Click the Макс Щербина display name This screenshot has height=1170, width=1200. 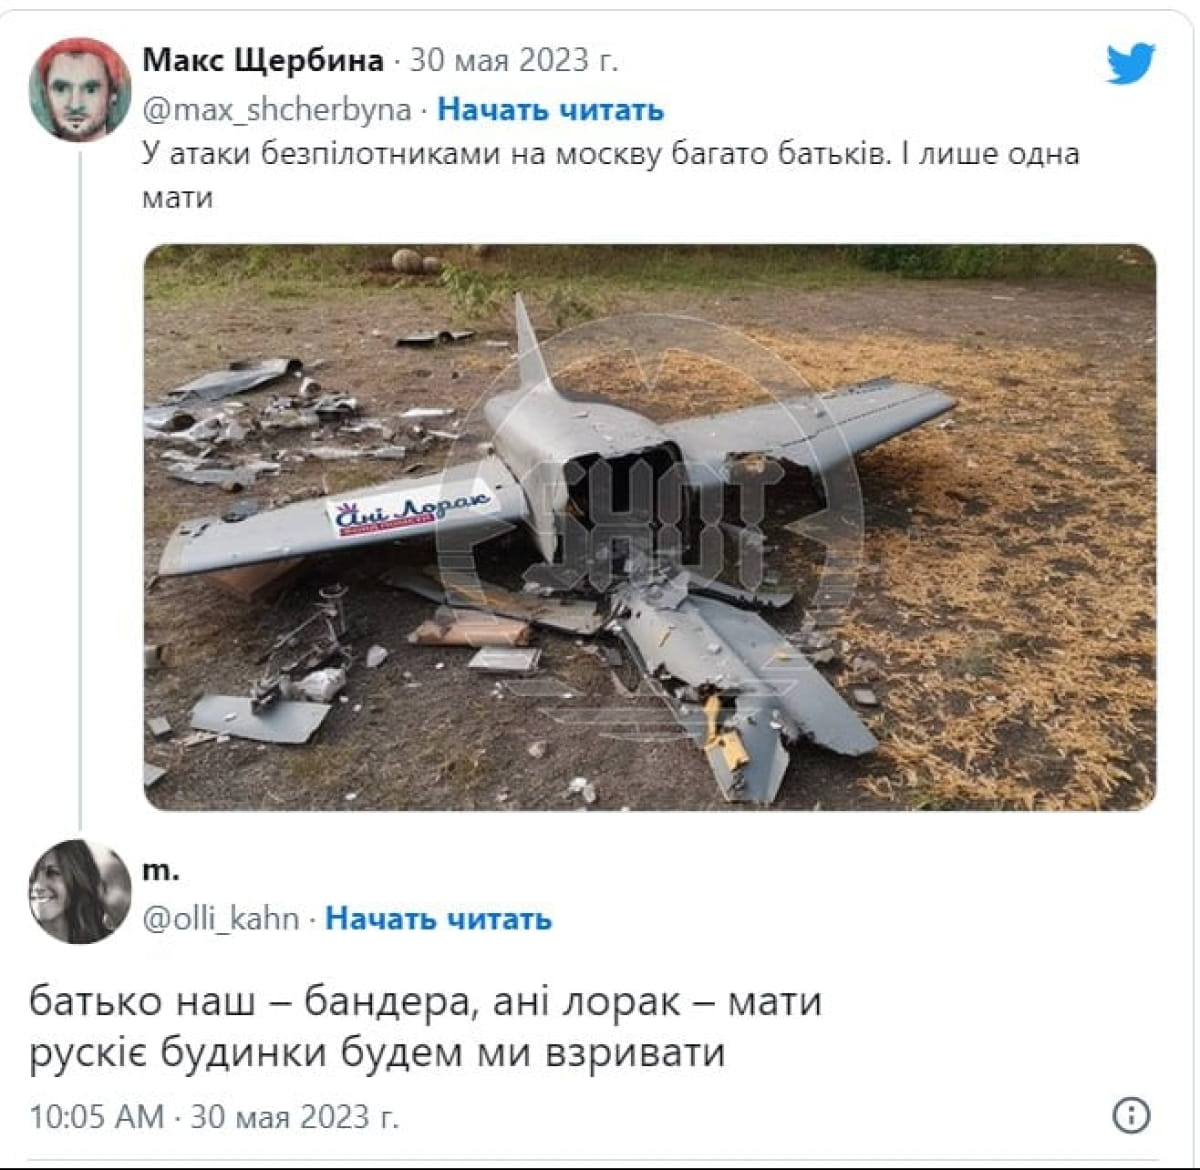[263, 60]
